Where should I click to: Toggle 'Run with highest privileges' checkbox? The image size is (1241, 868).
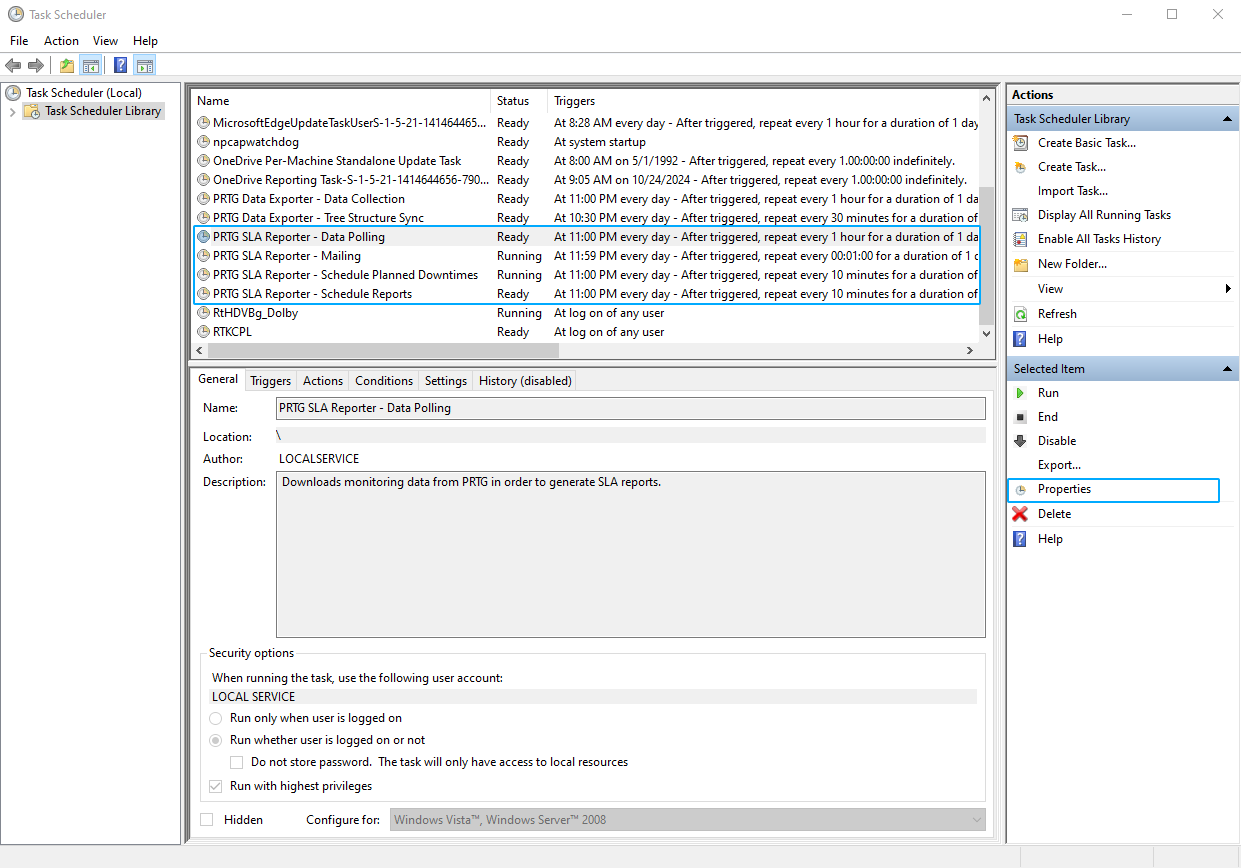pyautogui.click(x=216, y=786)
